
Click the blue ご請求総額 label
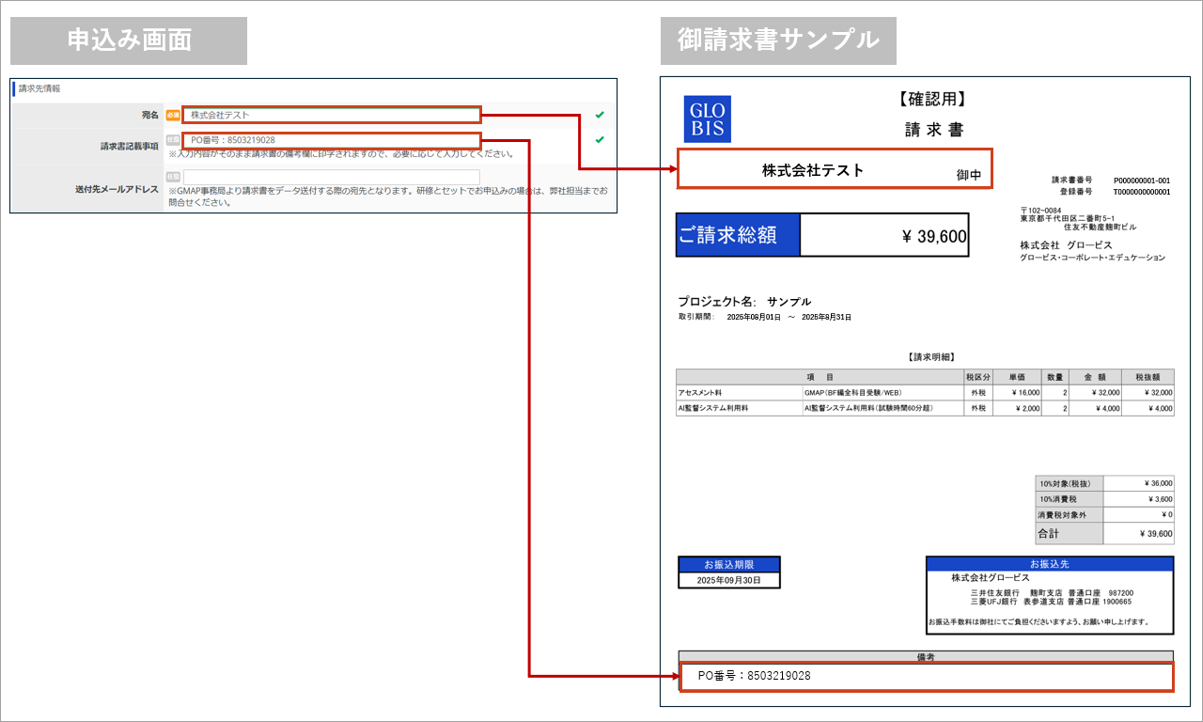click(739, 235)
